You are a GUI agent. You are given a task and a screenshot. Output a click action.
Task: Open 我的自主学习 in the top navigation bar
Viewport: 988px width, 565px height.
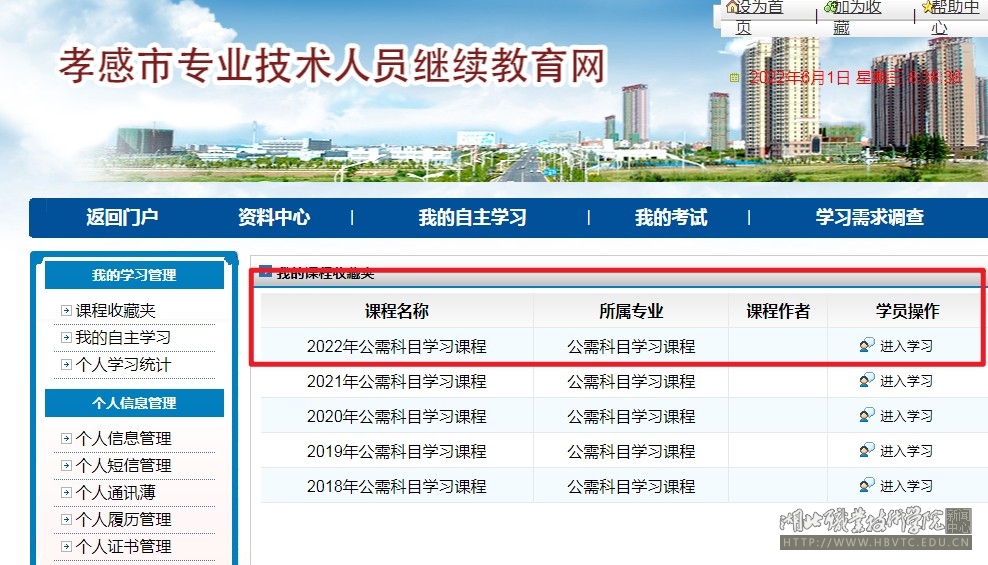(472, 217)
